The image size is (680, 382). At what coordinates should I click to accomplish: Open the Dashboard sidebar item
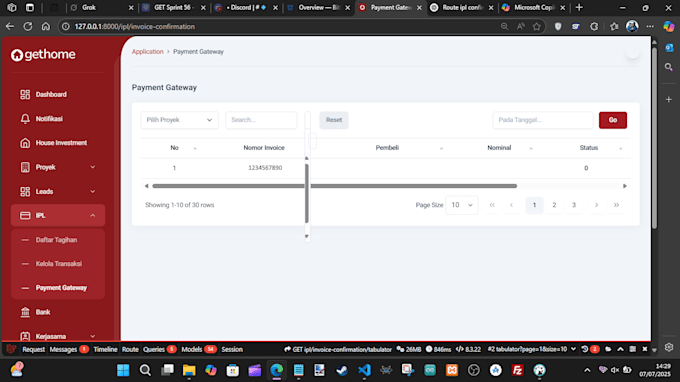51,95
